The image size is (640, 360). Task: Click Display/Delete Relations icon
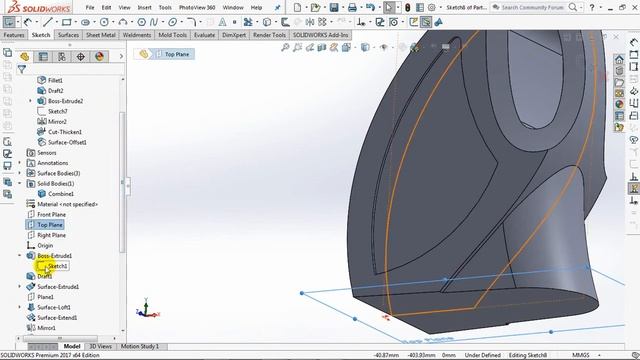pyautogui.click(x=361, y=22)
